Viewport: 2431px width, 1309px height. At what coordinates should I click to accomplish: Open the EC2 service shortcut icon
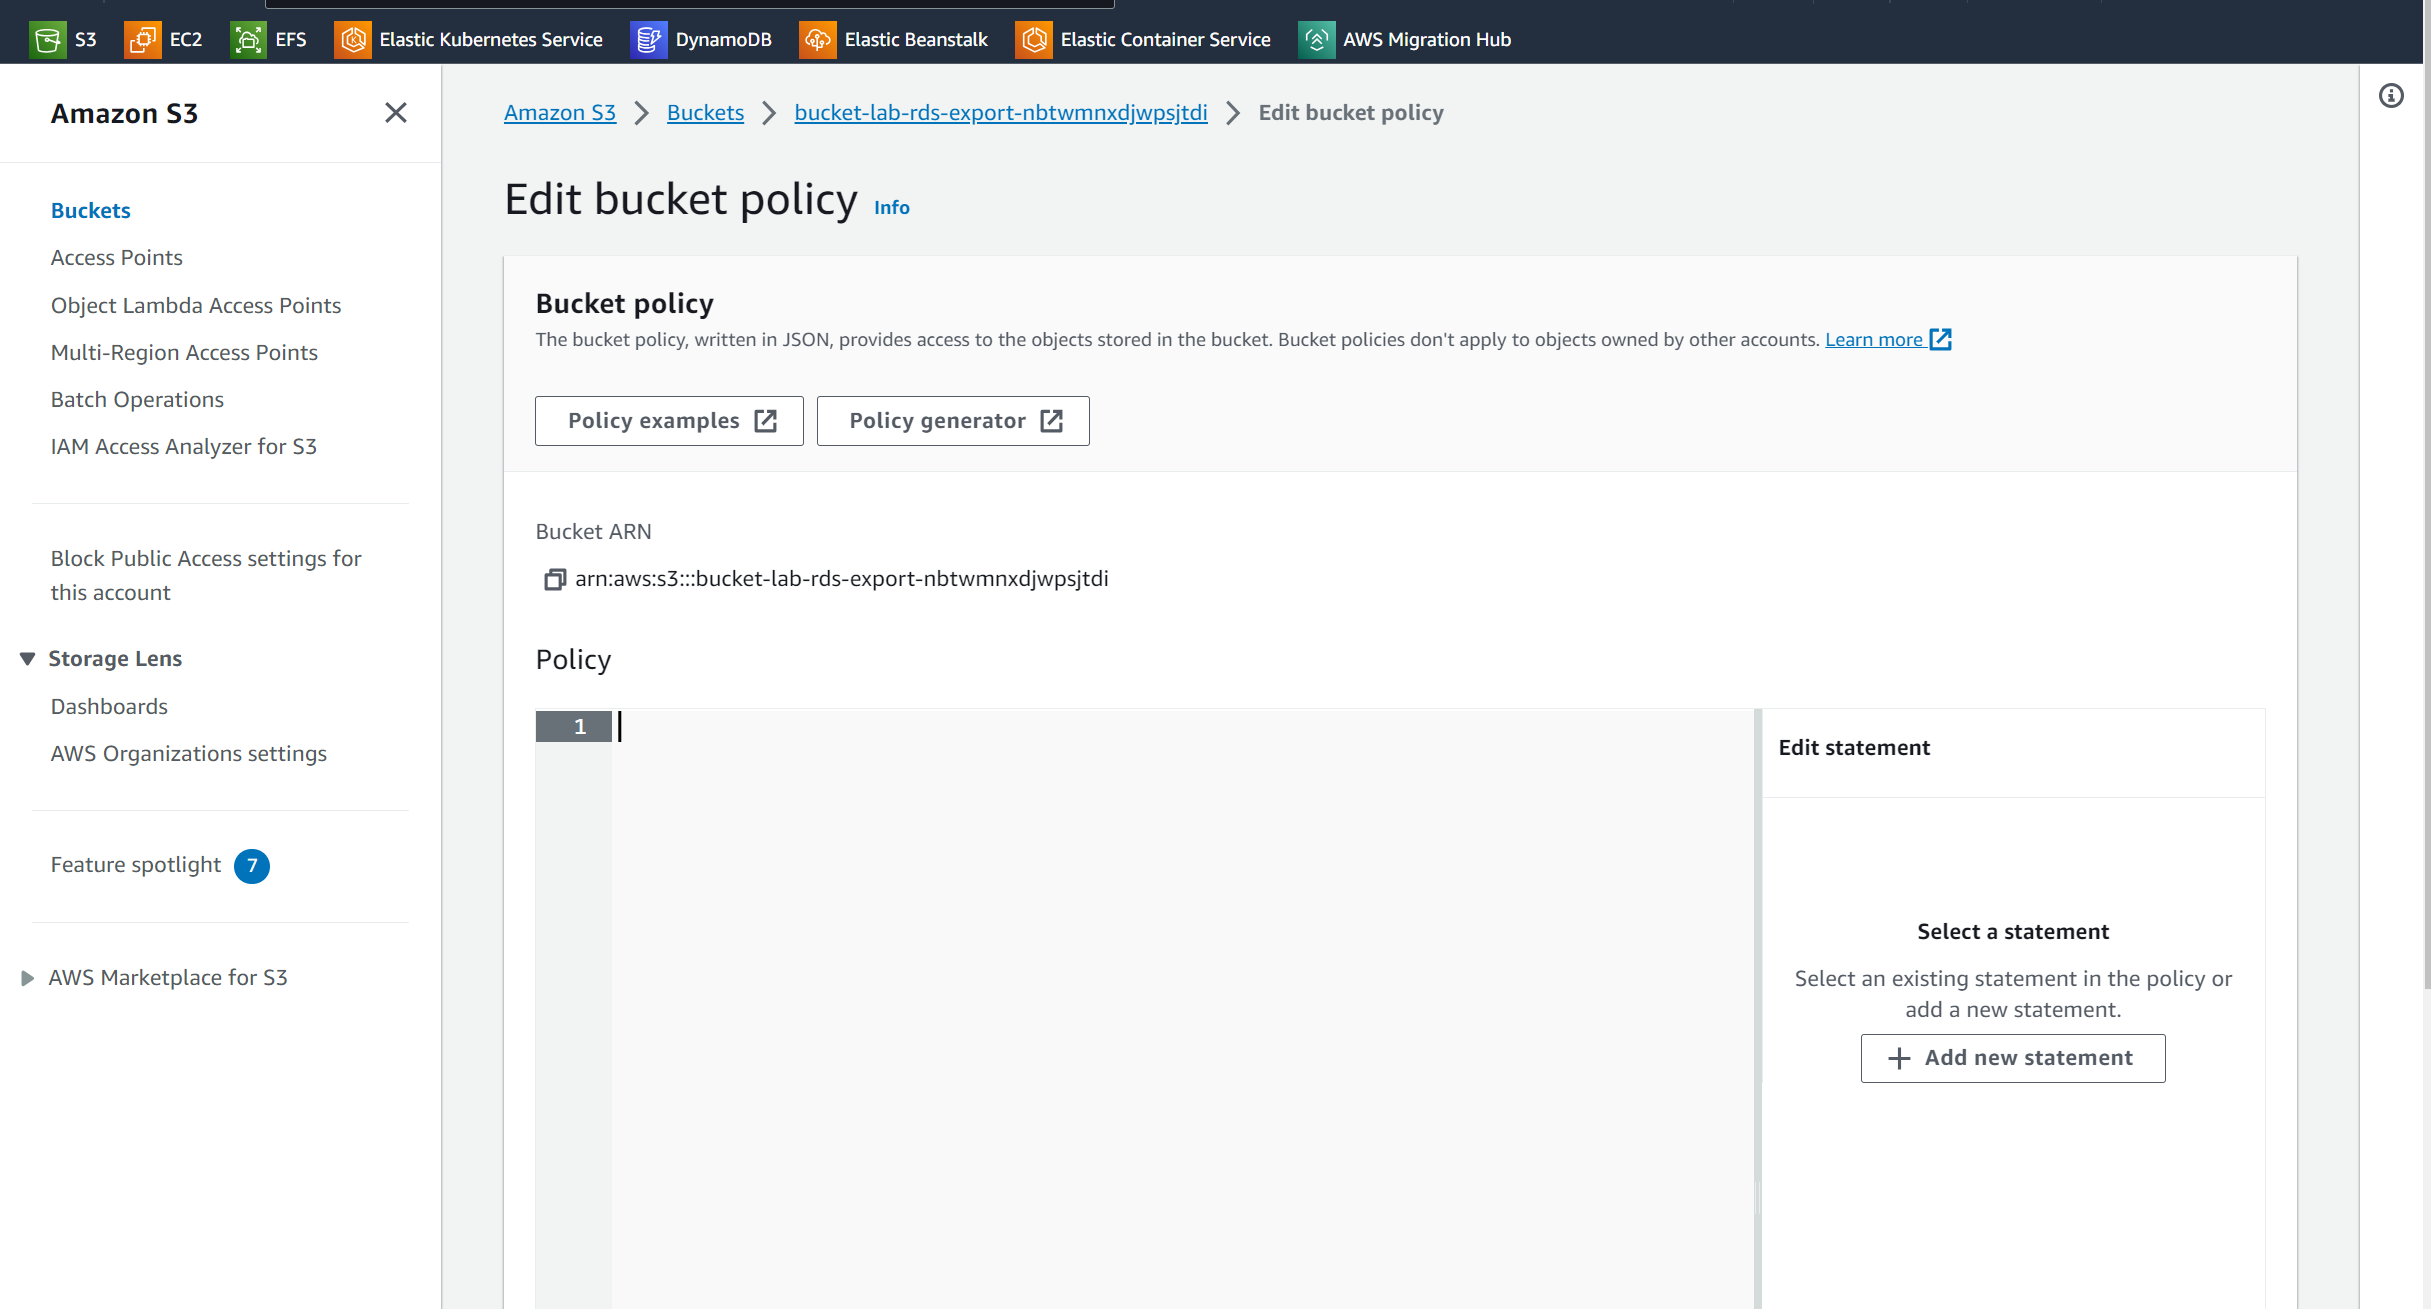pyautogui.click(x=142, y=40)
